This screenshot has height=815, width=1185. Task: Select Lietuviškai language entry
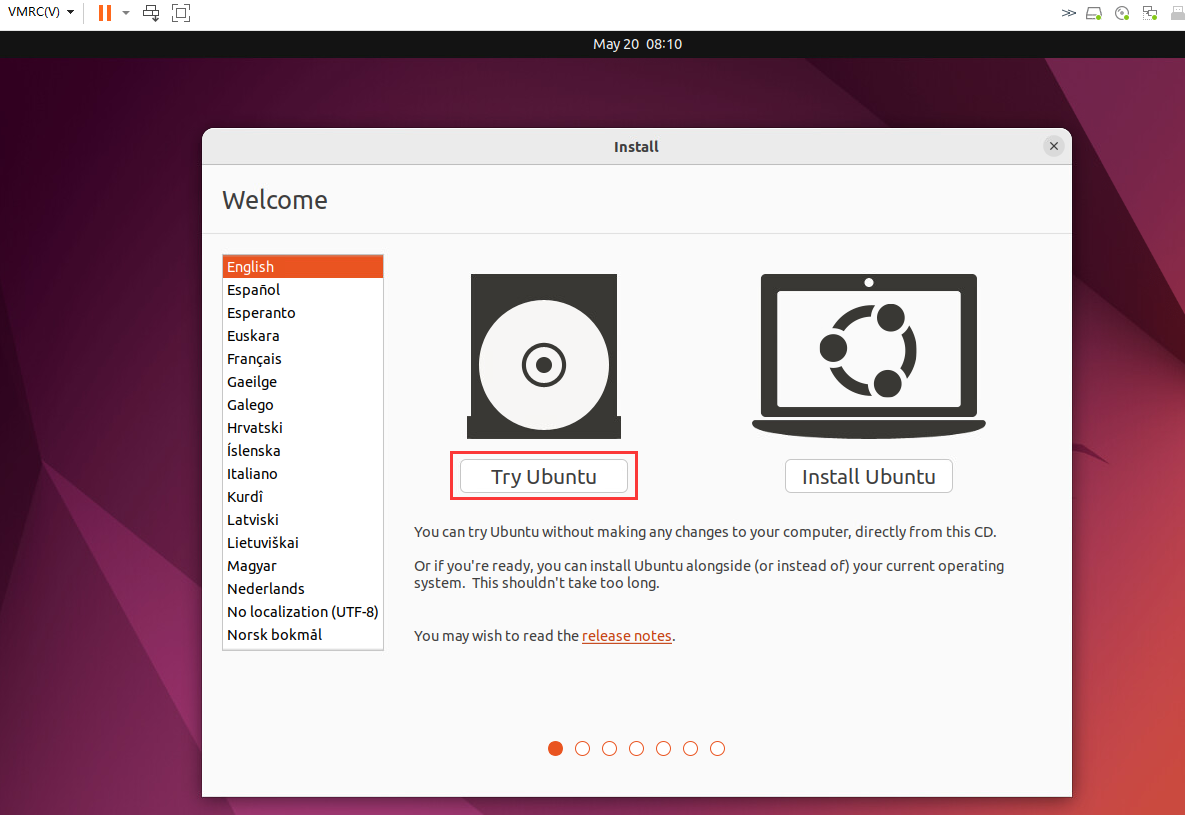(303, 543)
